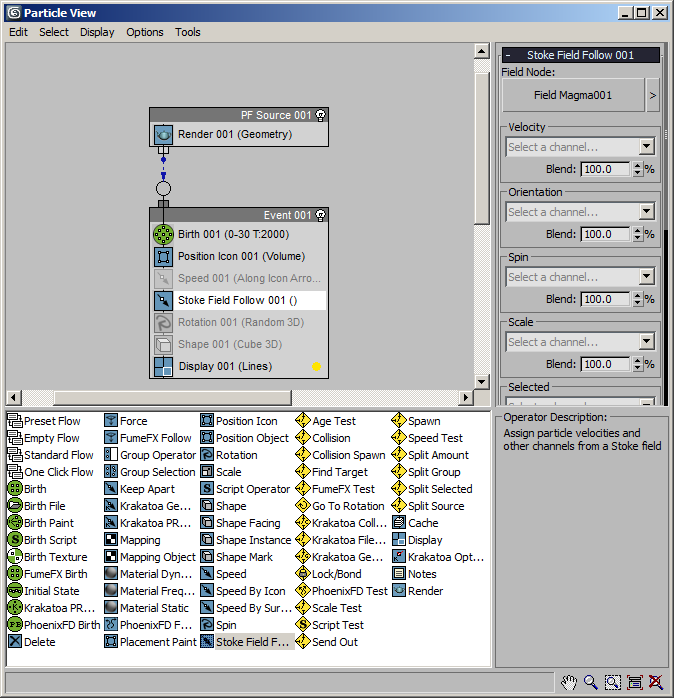Viewport: 674px width, 698px height.
Task: Pick the Cache operator depot icon
Action: (399, 523)
